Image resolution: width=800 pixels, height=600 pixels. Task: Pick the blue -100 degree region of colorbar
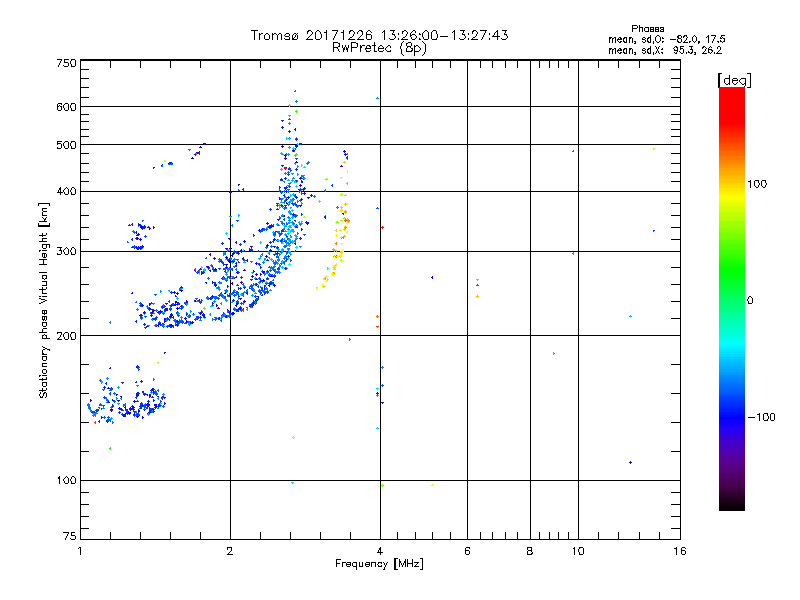(x=732, y=417)
